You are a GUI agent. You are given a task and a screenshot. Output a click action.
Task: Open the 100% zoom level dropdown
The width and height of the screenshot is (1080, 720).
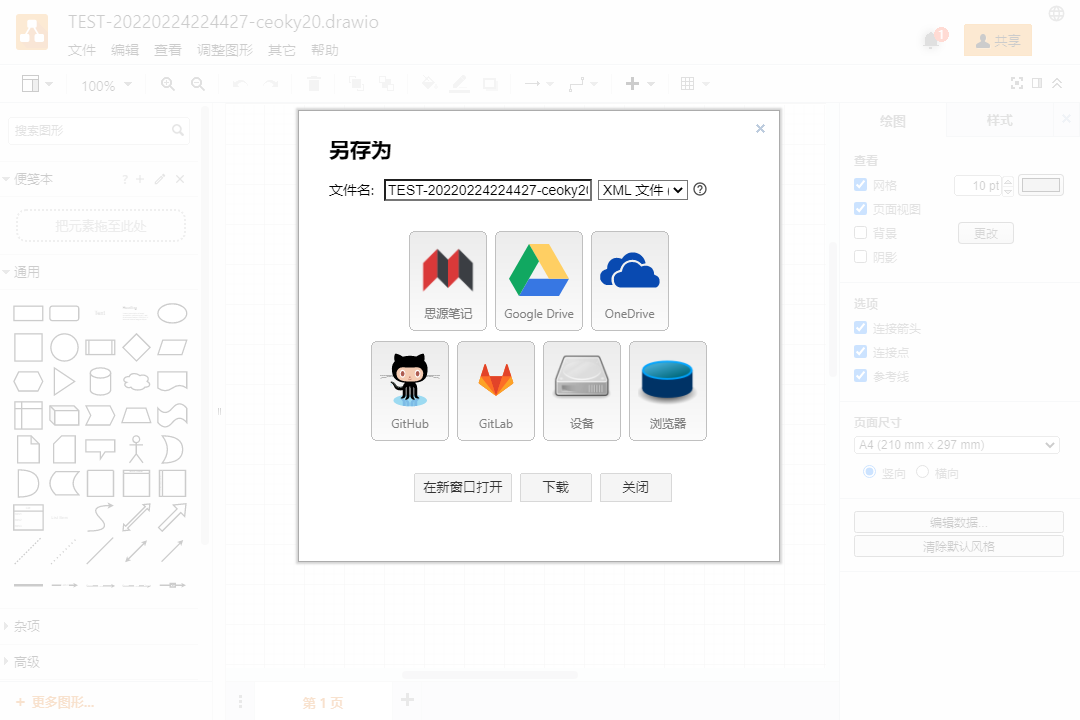(106, 85)
